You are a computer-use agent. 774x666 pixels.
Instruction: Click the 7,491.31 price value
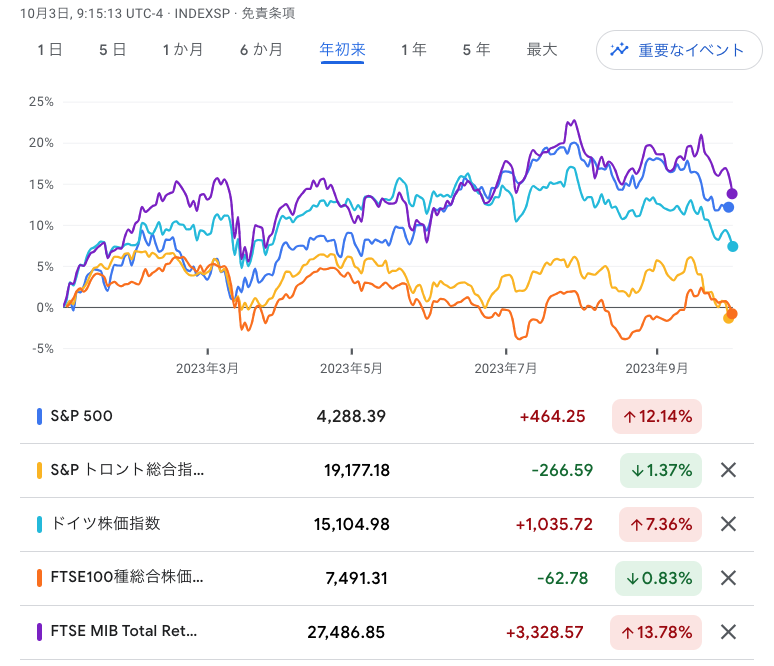tap(356, 578)
